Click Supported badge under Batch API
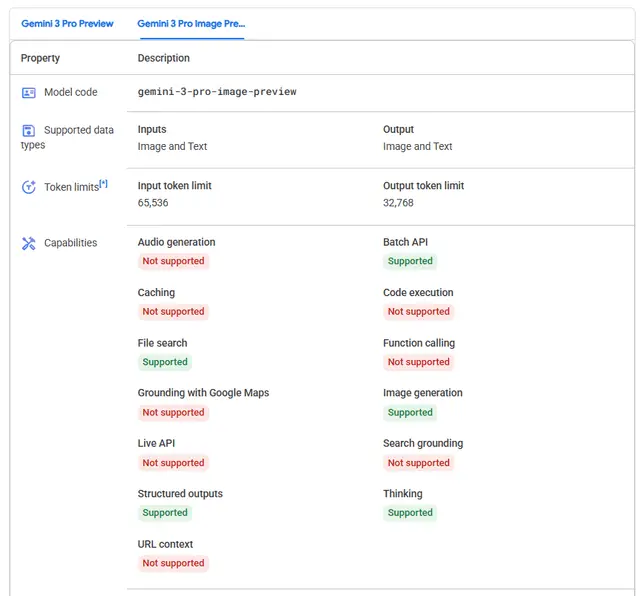Image resolution: width=640 pixels, height=596 pixels. [x=410, y=261]
